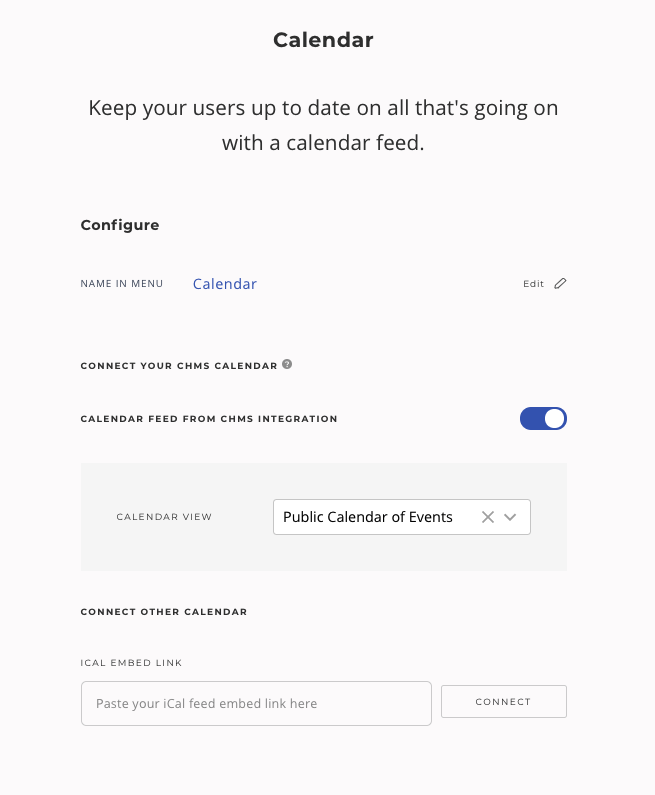This screenshot has height=795, width=655.
Task: Click the Connect Other Calendar heading
Action: tap(164, 612)
